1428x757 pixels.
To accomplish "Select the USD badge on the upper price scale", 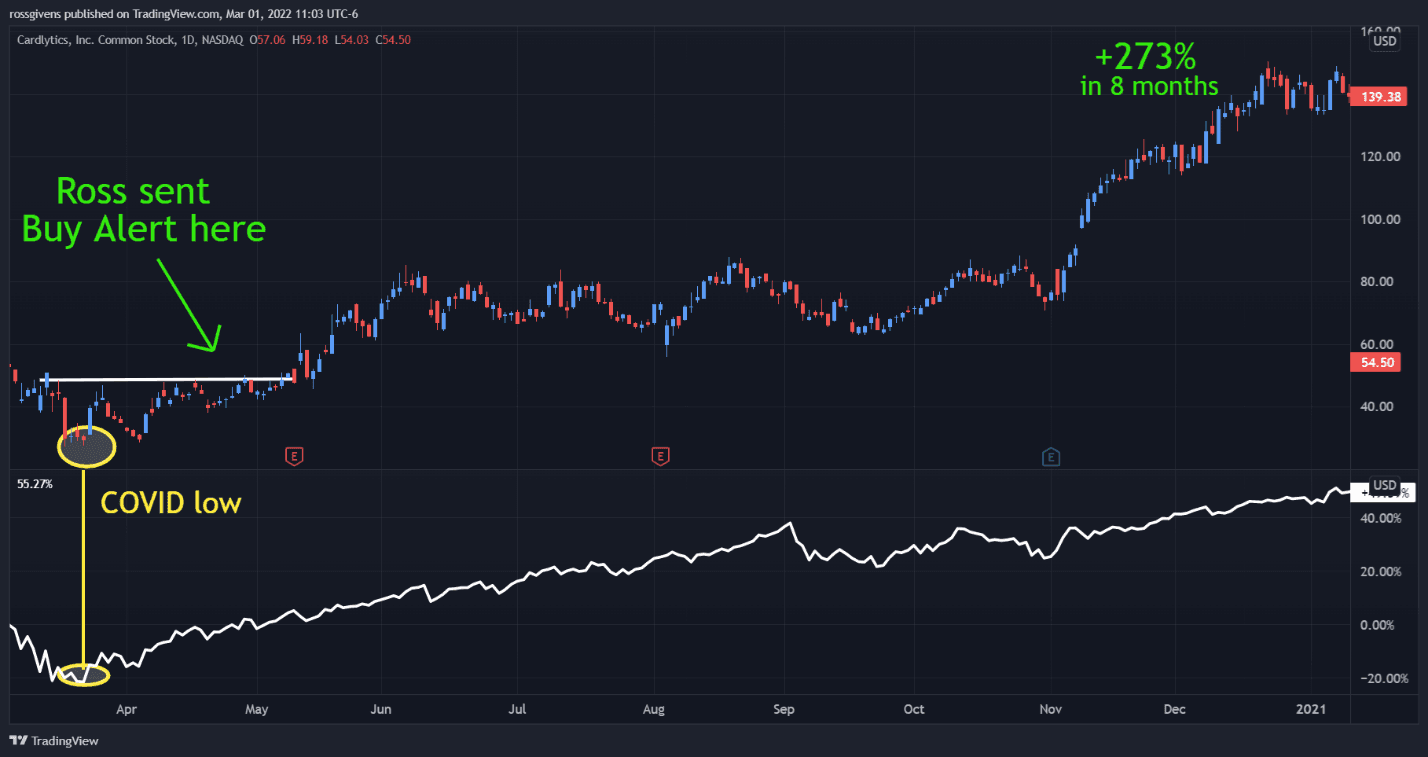I will coord(1383,41).
